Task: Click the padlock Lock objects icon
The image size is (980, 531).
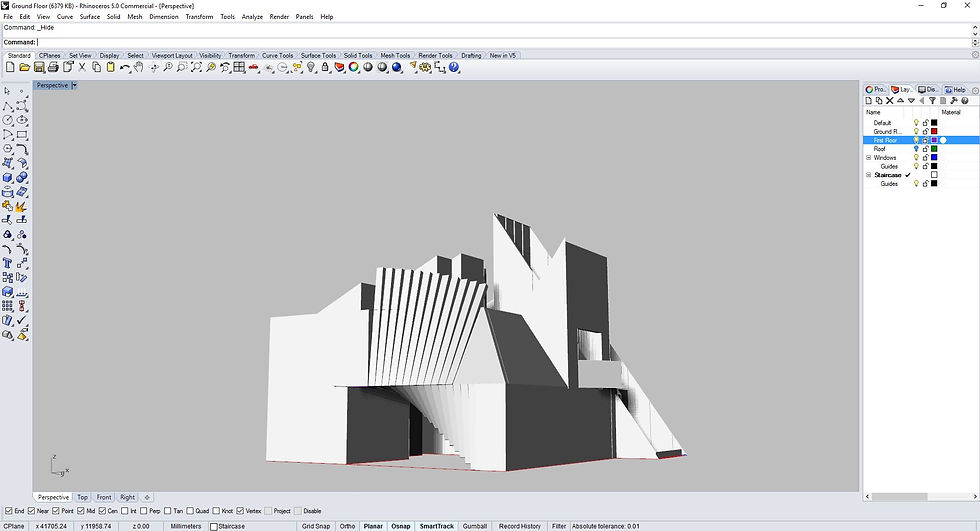Action: coord(325,67)
